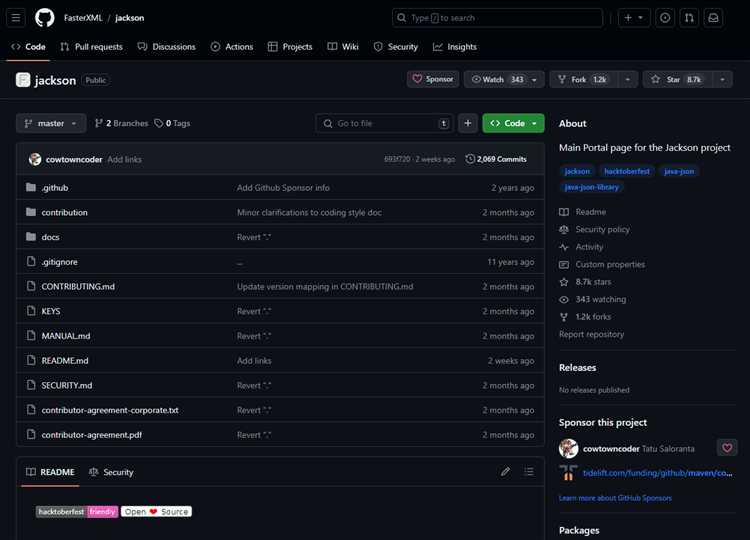View 0 Tags link
750x540 pixels.
[x=172, y=123]
